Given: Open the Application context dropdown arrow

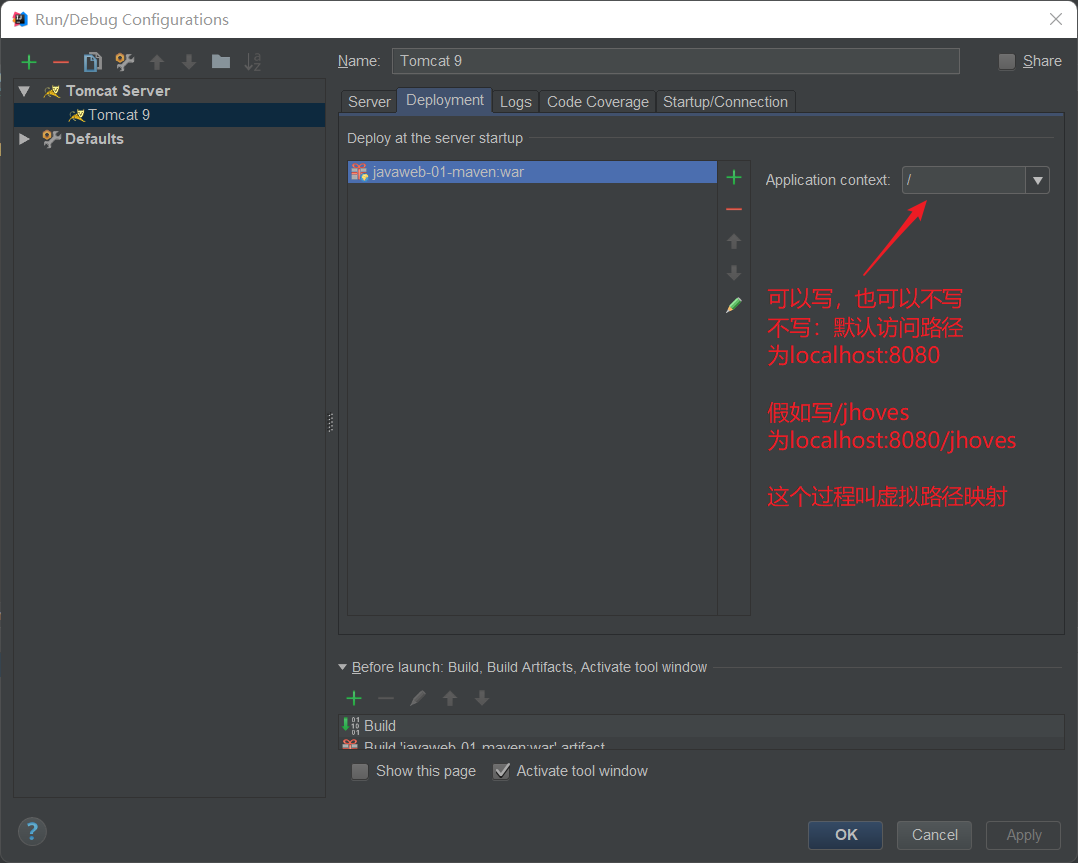Looking at the screenshot, I should tap(1037, 180).
